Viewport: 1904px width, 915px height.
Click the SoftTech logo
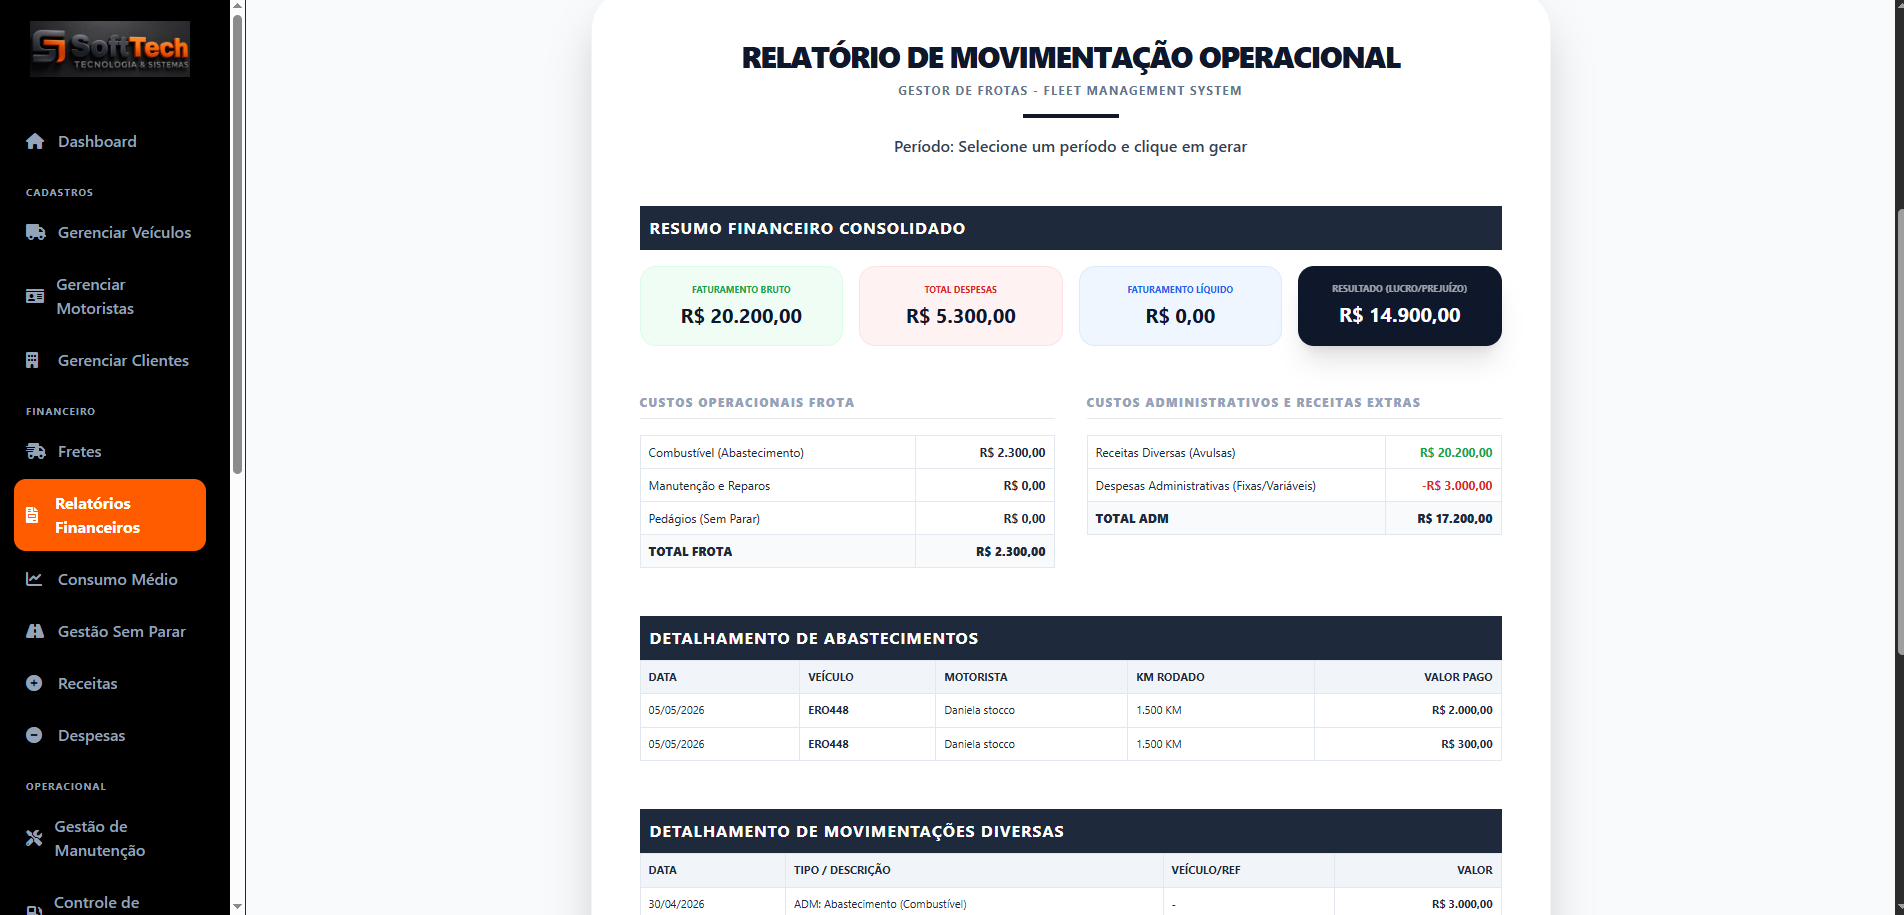(x=110, y=49)
